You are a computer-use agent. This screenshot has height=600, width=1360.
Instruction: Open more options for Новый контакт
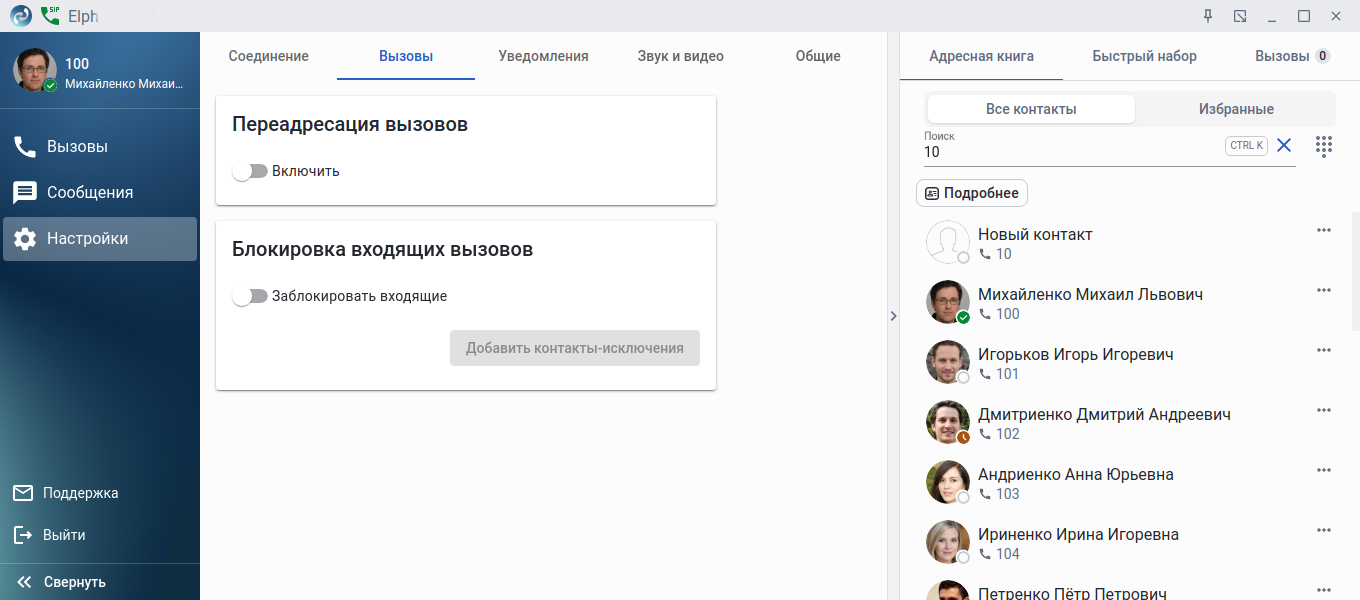1324,231
